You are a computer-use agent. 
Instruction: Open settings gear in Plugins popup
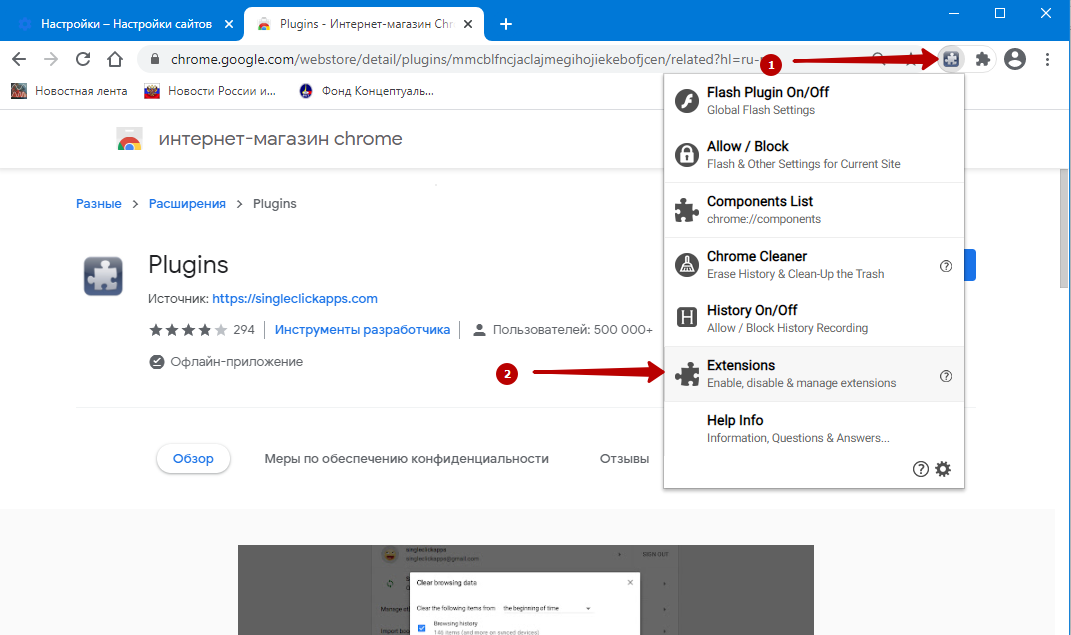click(x=943, y=469)
